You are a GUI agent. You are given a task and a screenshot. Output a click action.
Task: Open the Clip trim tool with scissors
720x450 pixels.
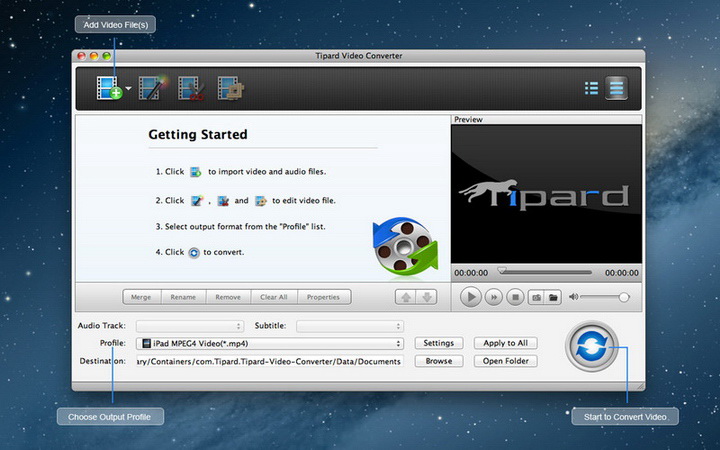pyautogui.click(x=191, y=88)
